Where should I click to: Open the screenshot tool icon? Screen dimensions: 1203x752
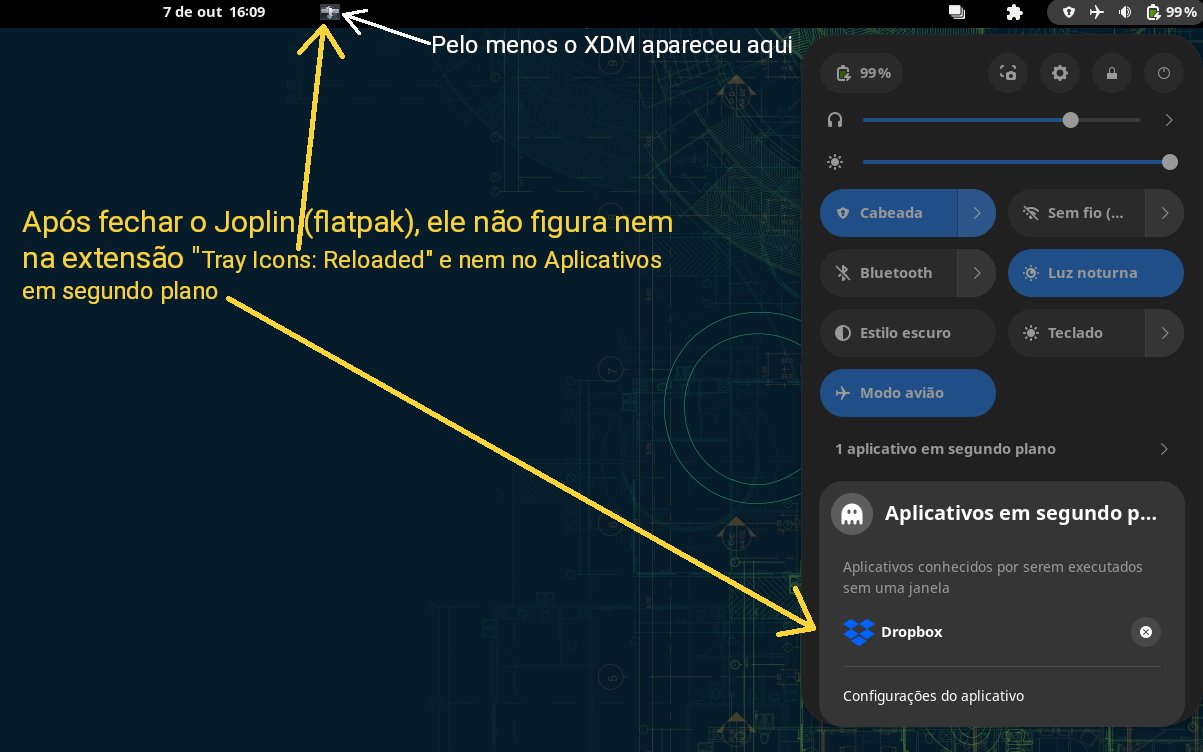pyautogui.click(x=1009, y=73)
